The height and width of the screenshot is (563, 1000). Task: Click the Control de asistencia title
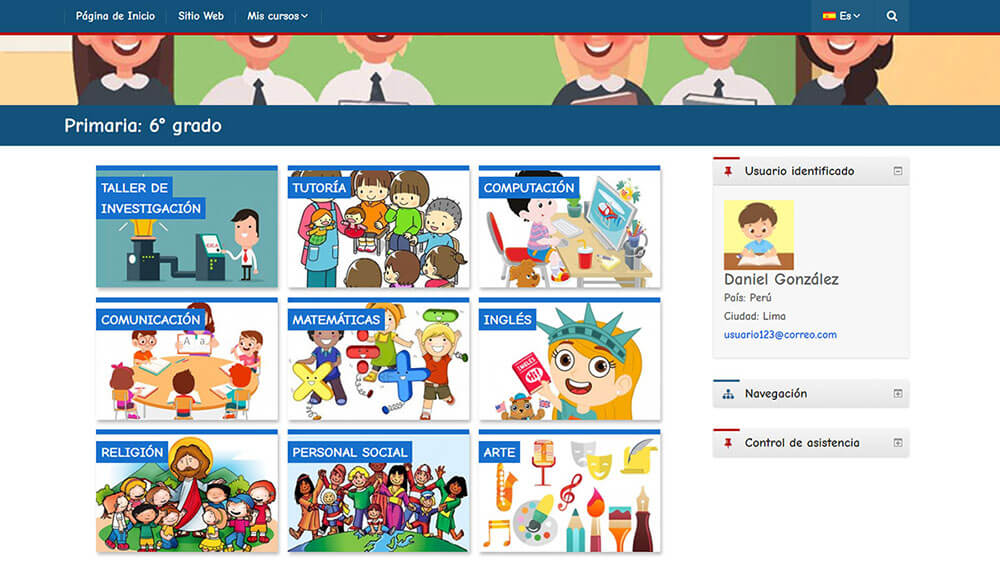point(802,442)
